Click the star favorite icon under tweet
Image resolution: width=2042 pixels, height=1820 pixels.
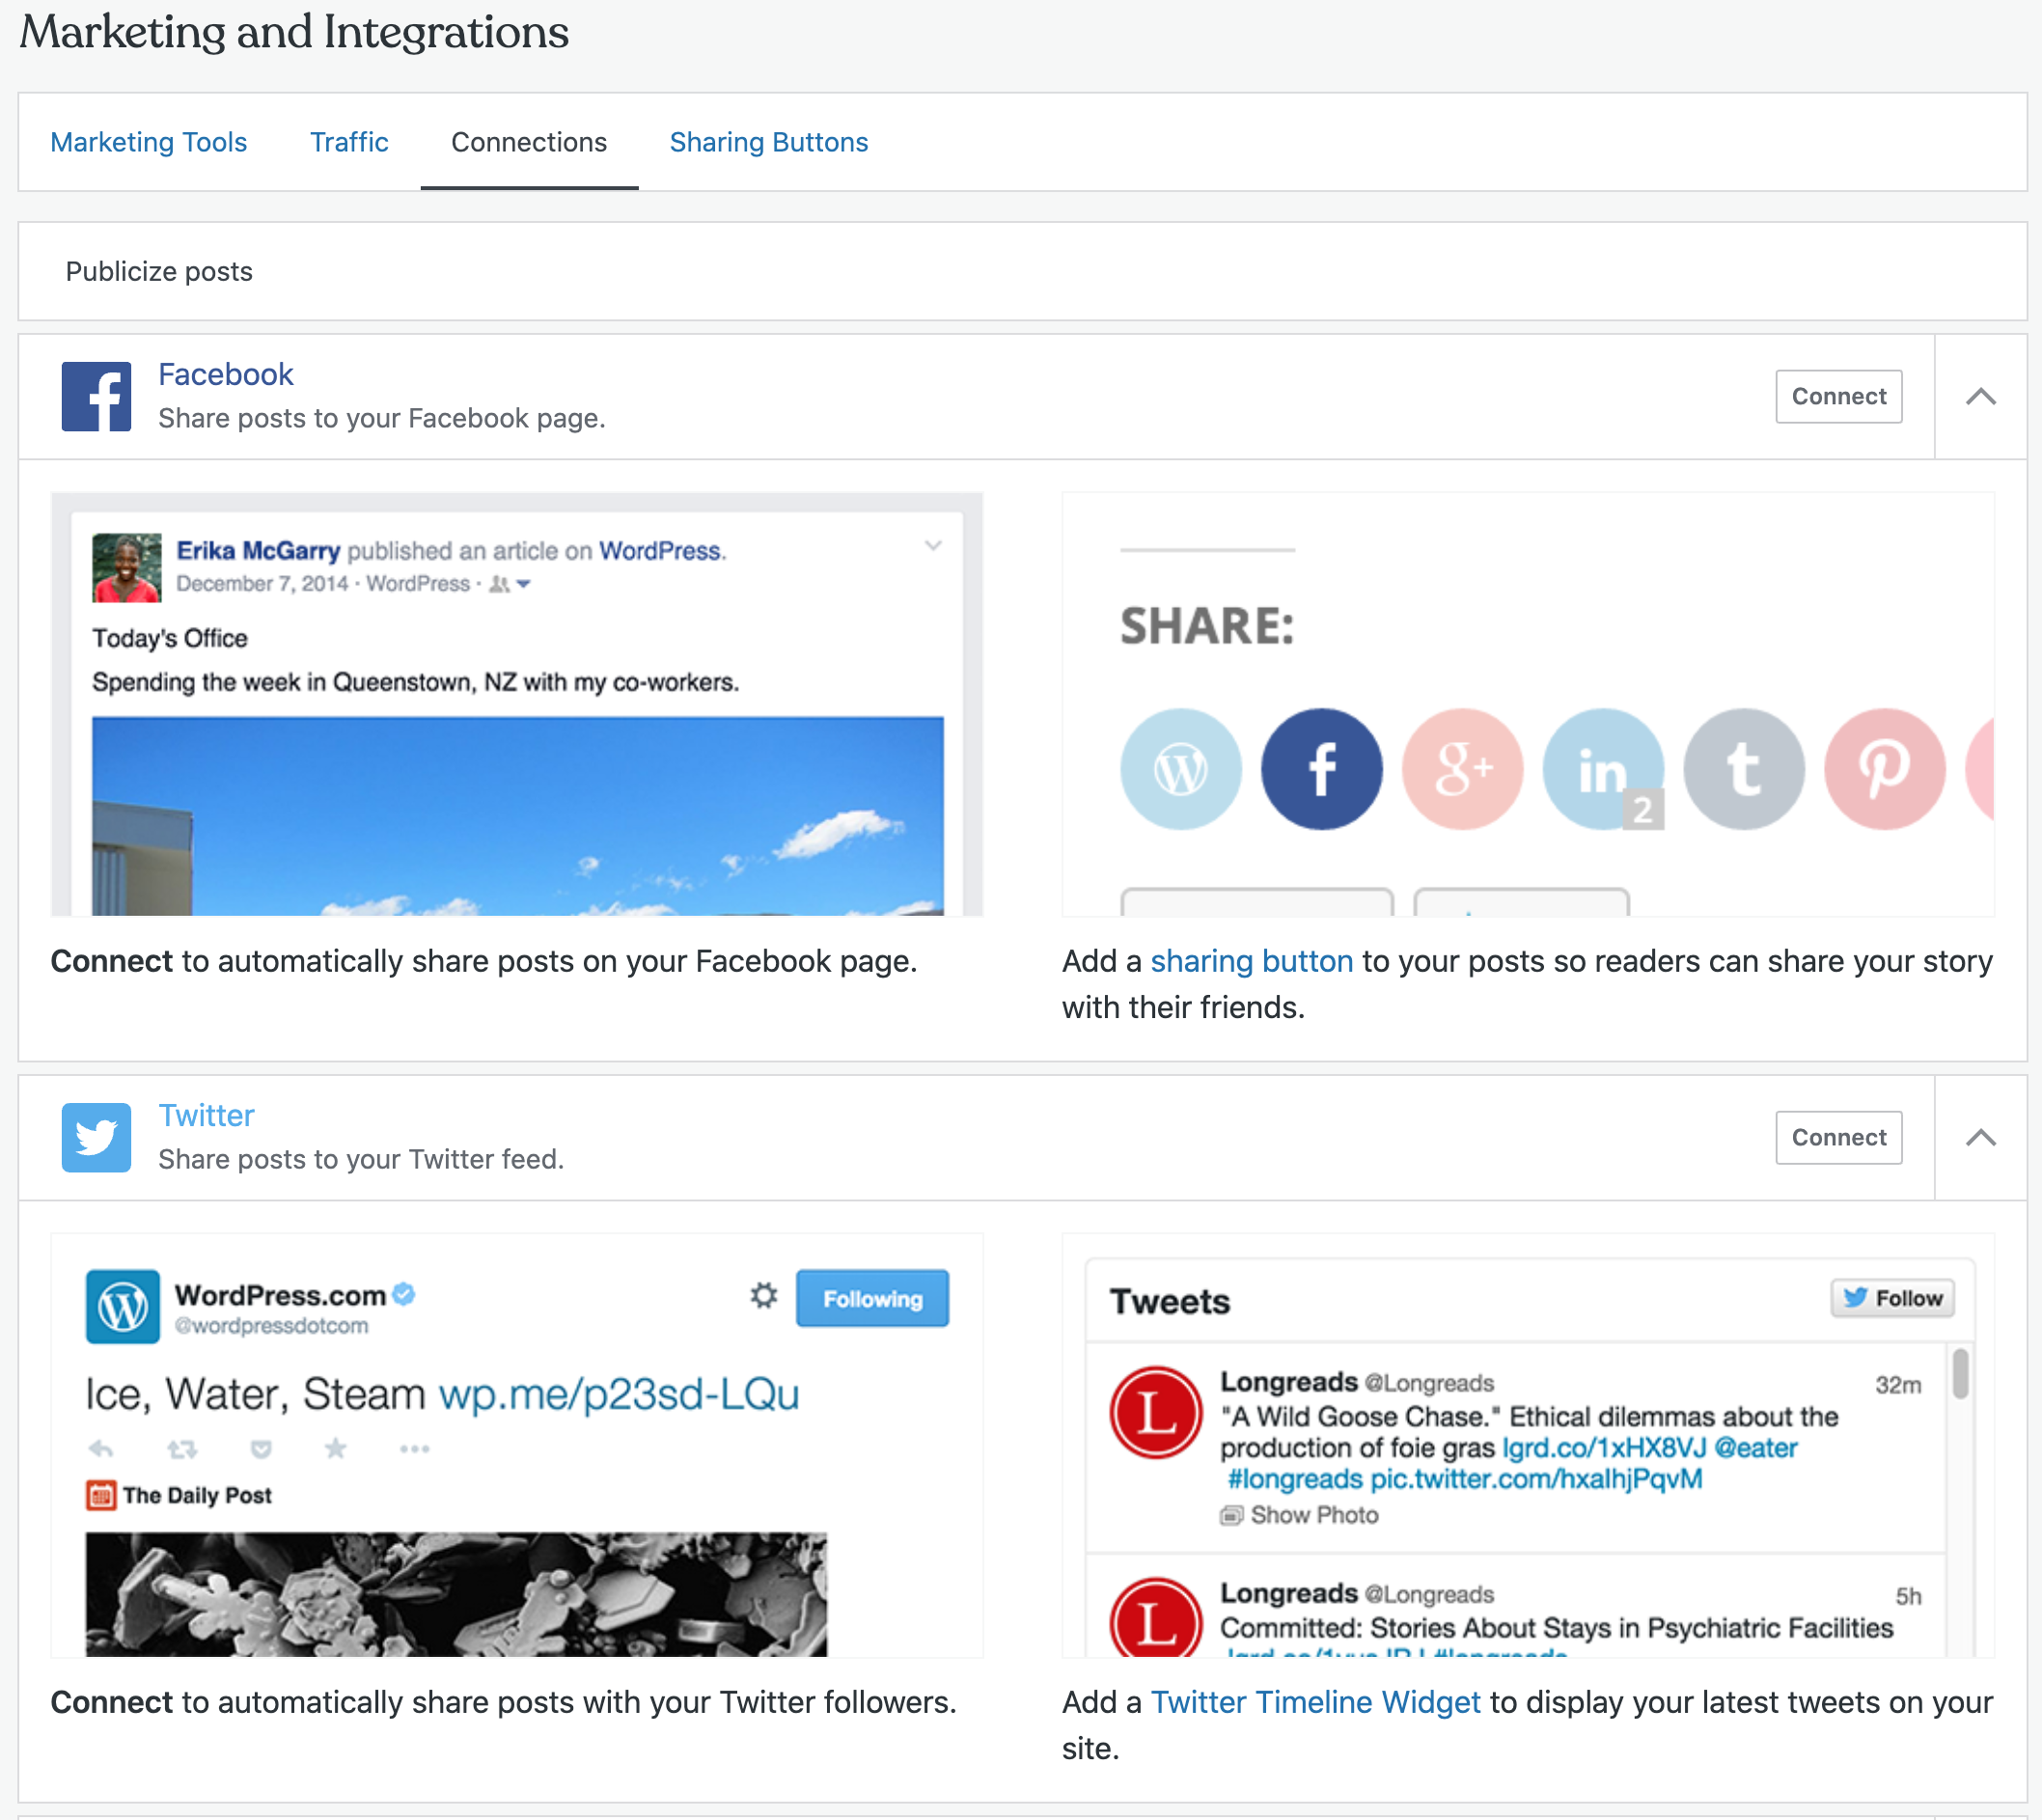[336, 1448]
